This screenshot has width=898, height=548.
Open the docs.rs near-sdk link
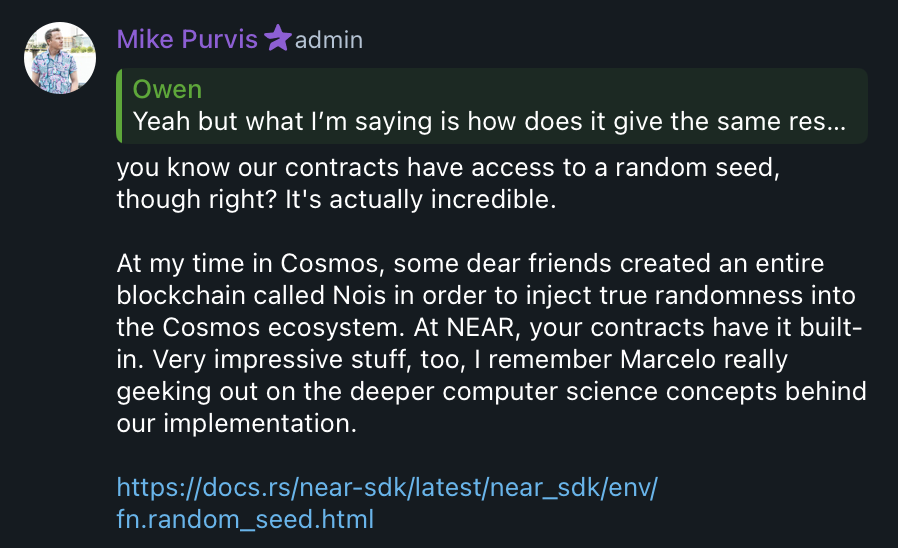[387, 487]
